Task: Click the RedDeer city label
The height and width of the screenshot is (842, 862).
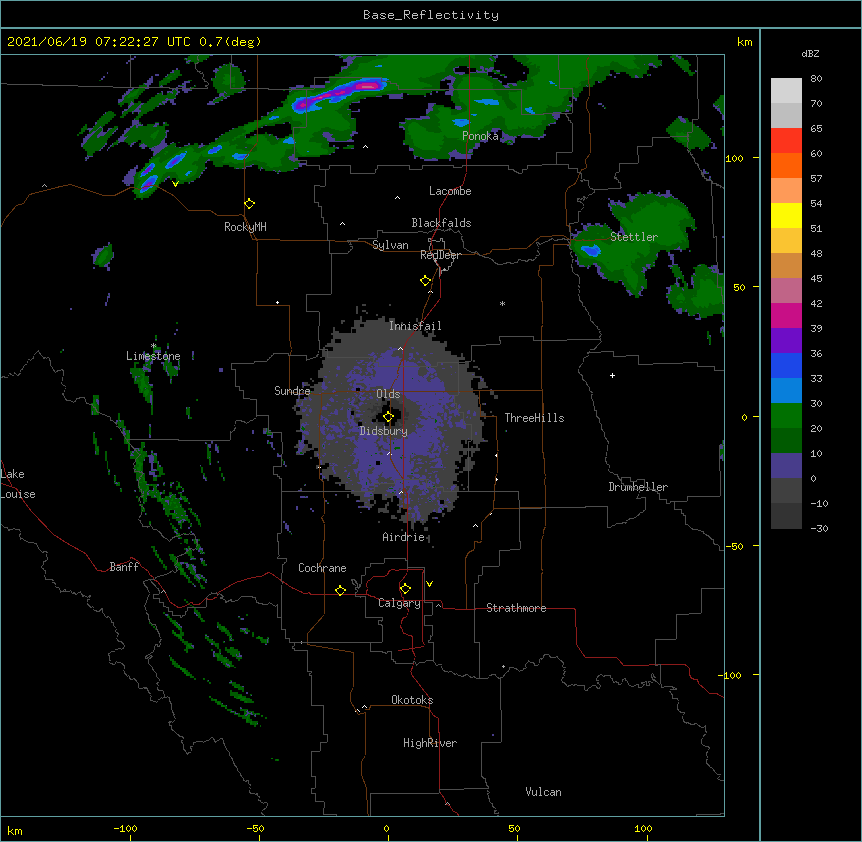Action: (440, 255)
